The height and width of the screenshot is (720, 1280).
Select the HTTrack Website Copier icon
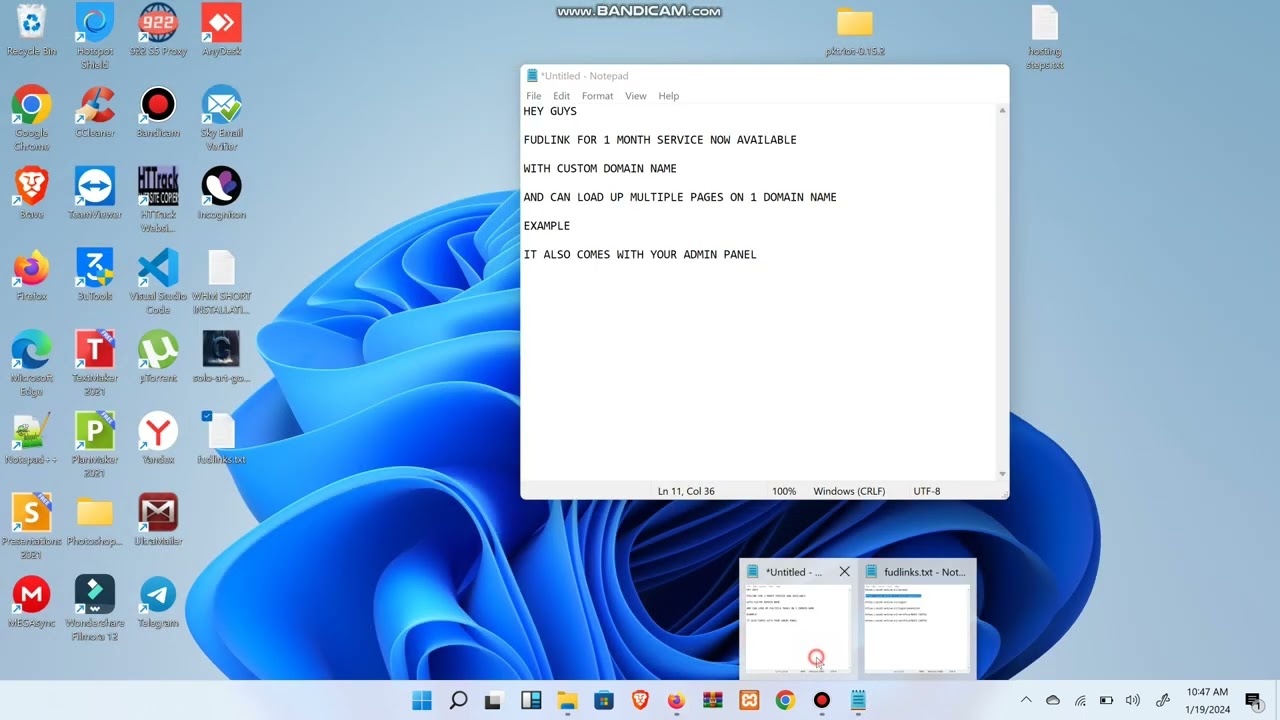(x=158, y=200)
